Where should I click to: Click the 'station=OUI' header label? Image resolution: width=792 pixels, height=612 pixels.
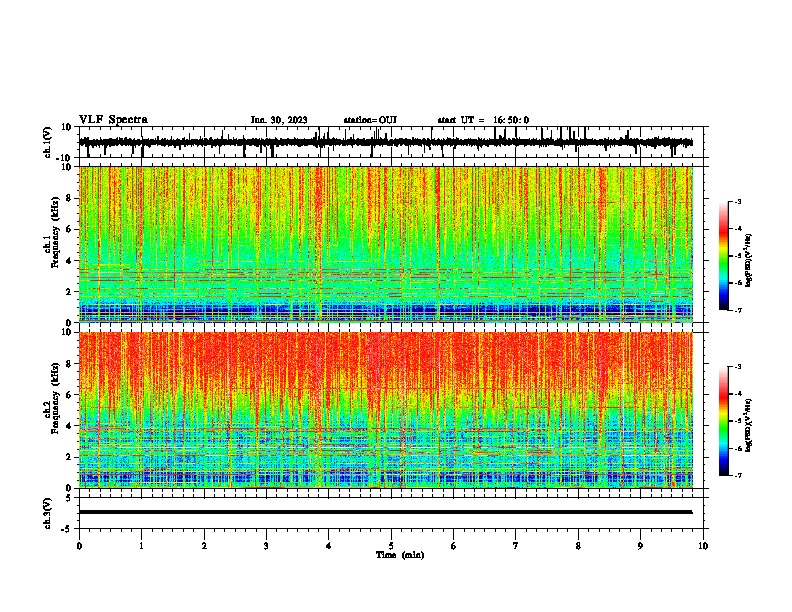pos(370,120)
